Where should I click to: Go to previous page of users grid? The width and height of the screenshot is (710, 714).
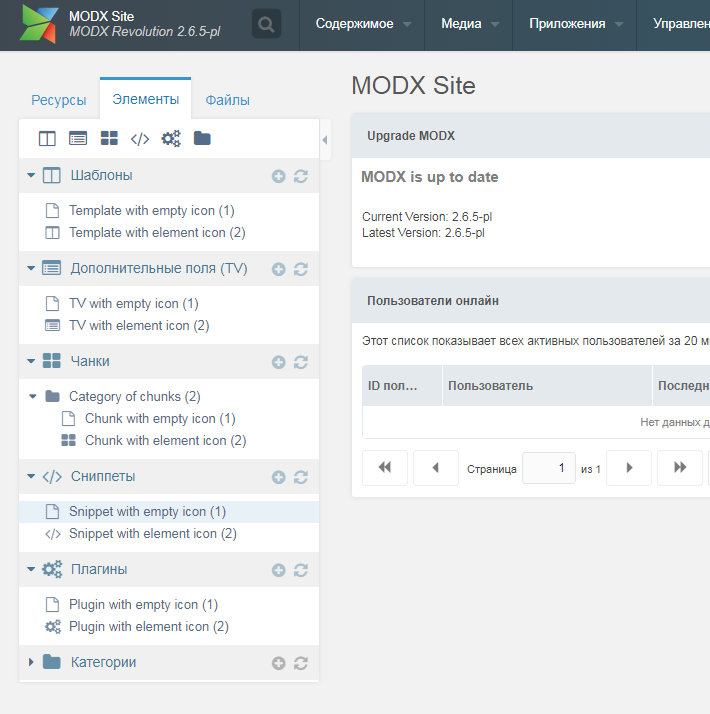click(436, 468)
